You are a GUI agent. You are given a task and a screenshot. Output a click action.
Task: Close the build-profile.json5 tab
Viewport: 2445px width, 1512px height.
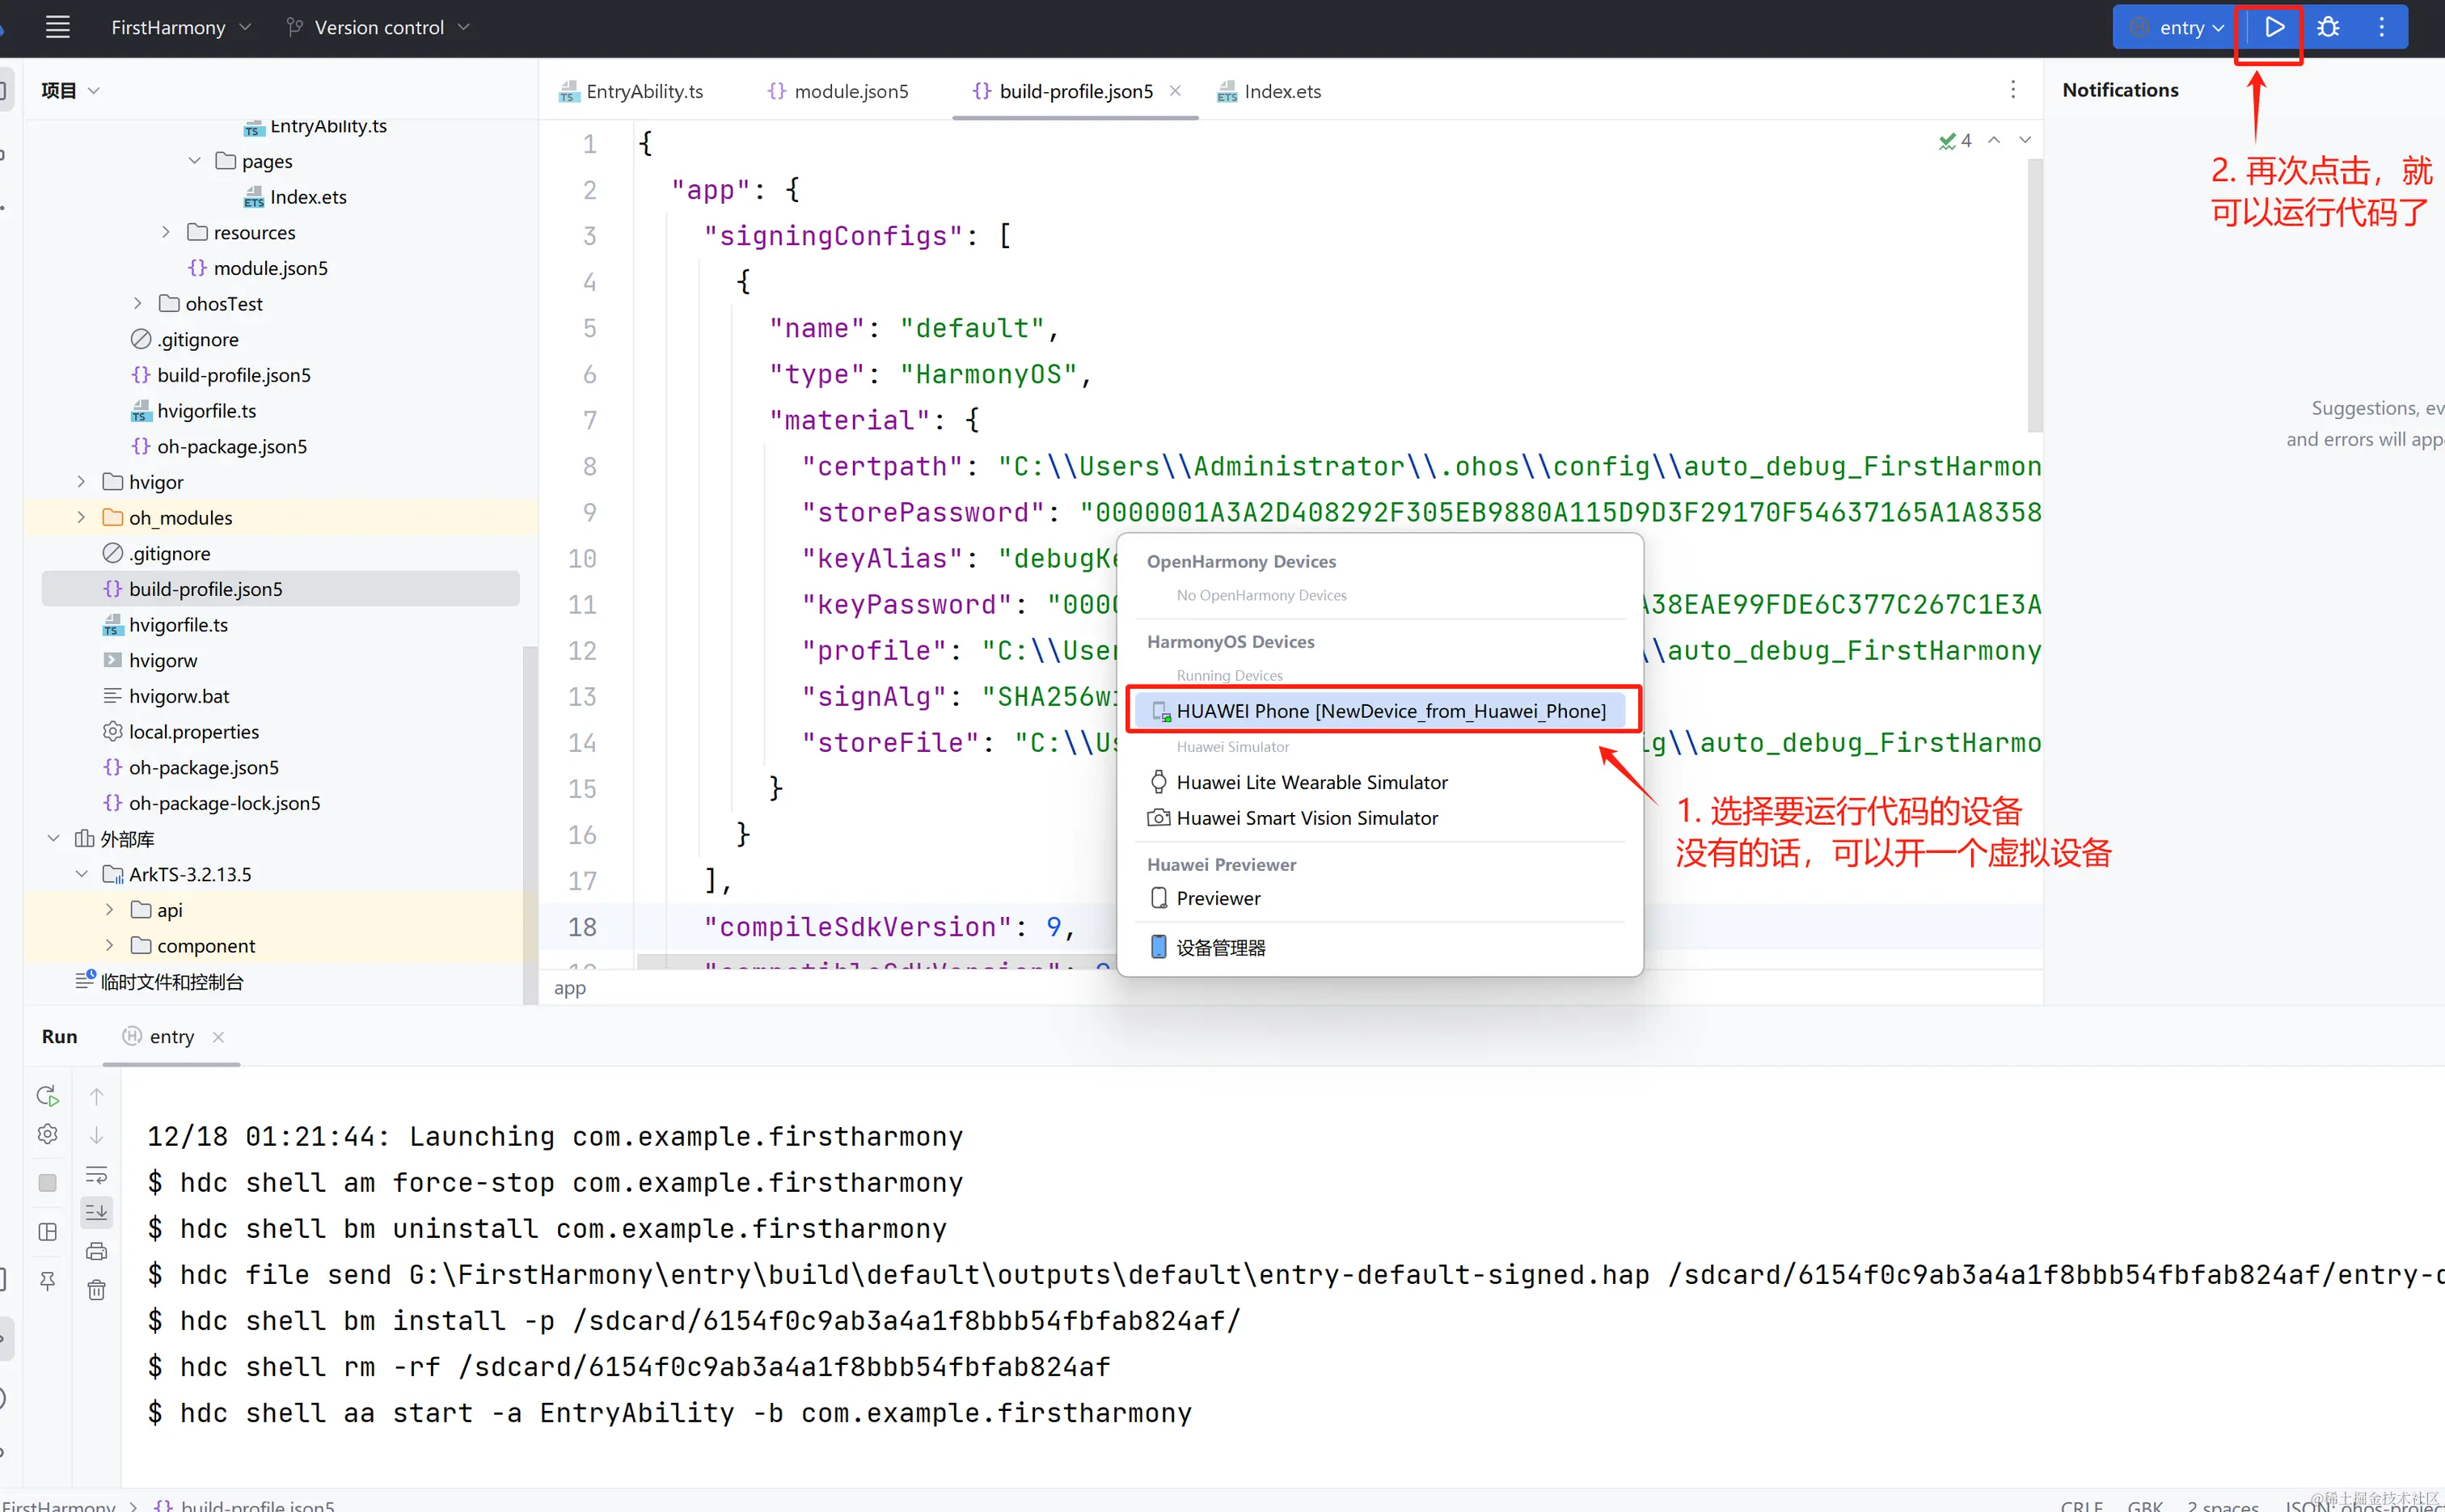[x=1175, y=91]
